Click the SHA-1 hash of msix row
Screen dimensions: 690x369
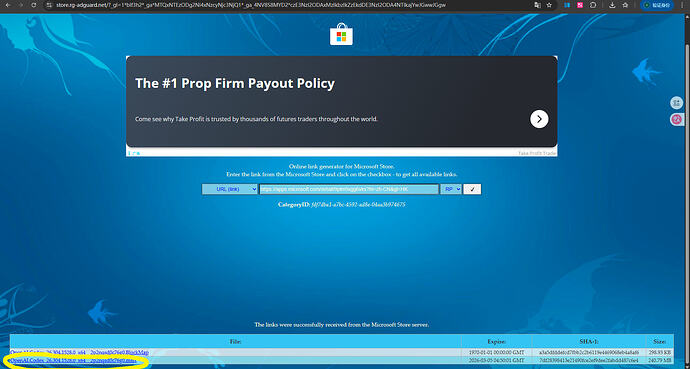click(588, 360)
